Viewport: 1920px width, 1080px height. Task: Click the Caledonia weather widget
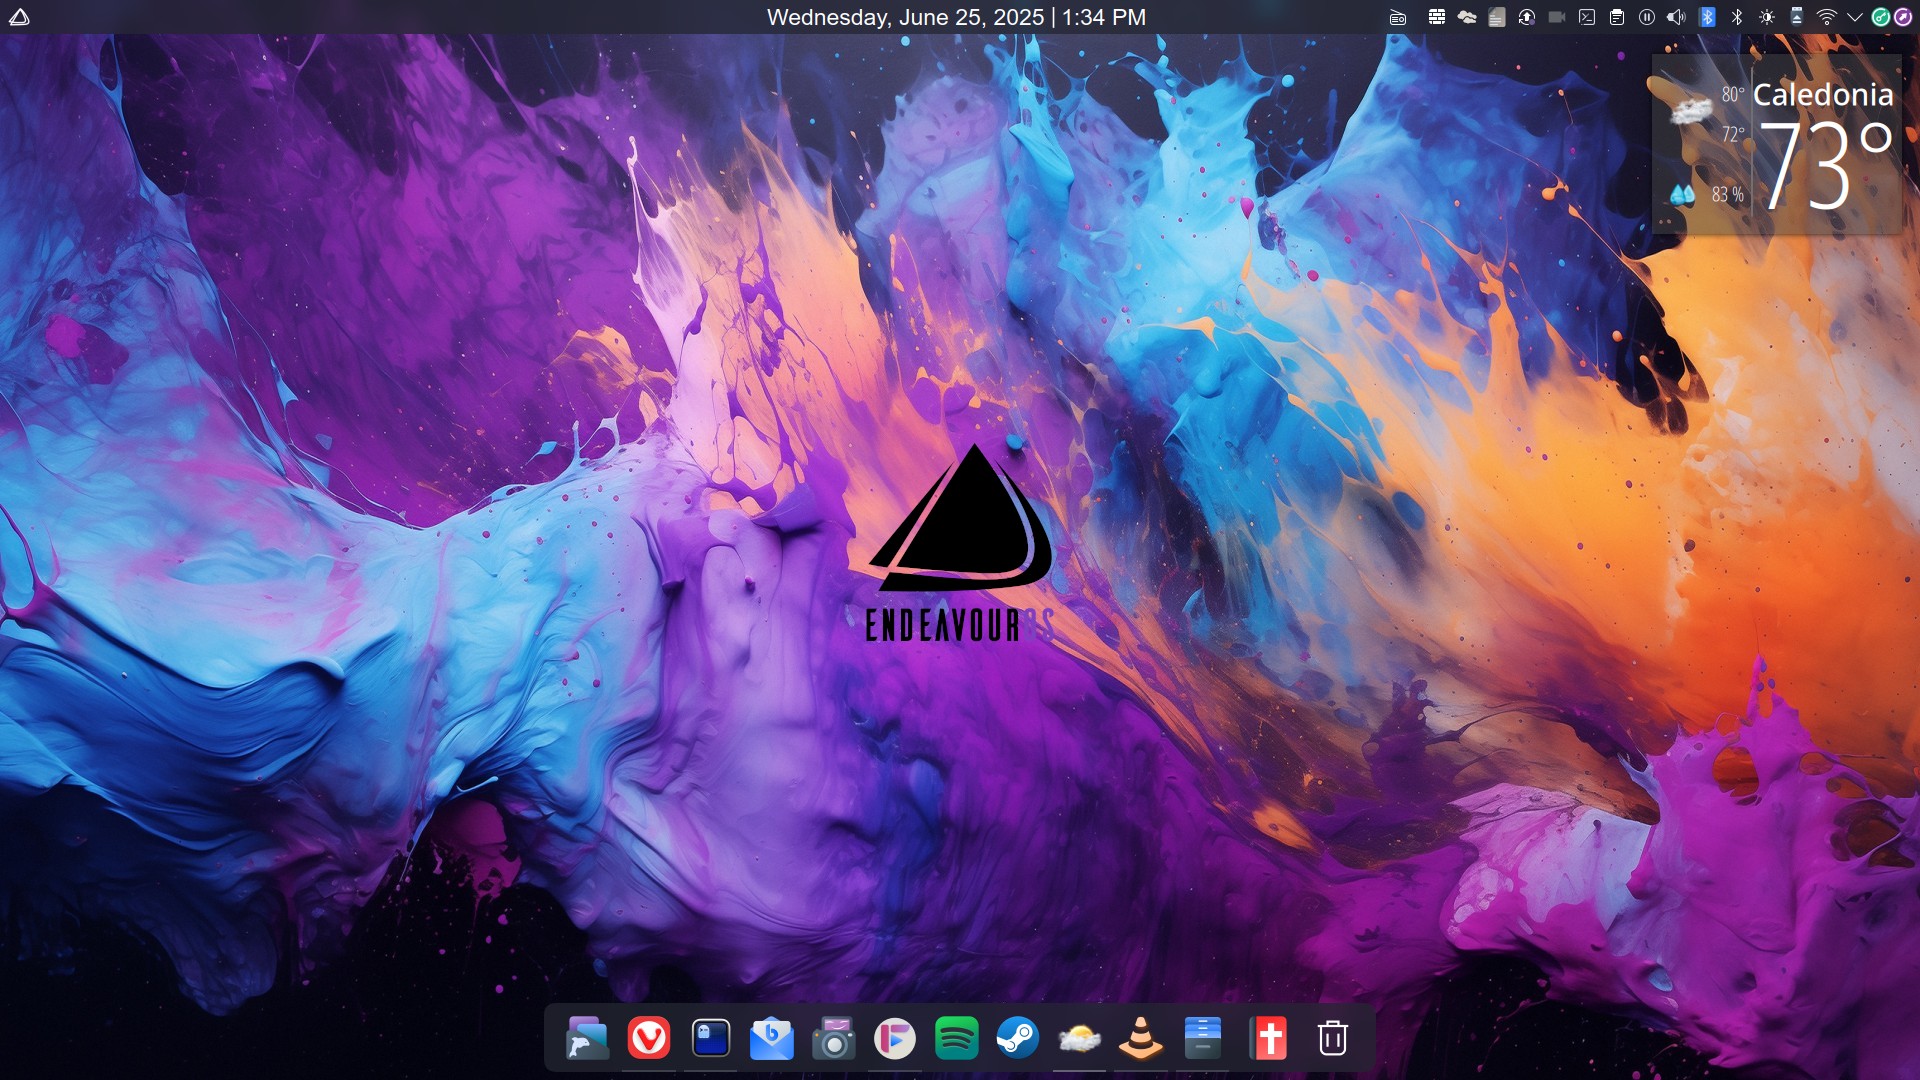[1777, 145]
